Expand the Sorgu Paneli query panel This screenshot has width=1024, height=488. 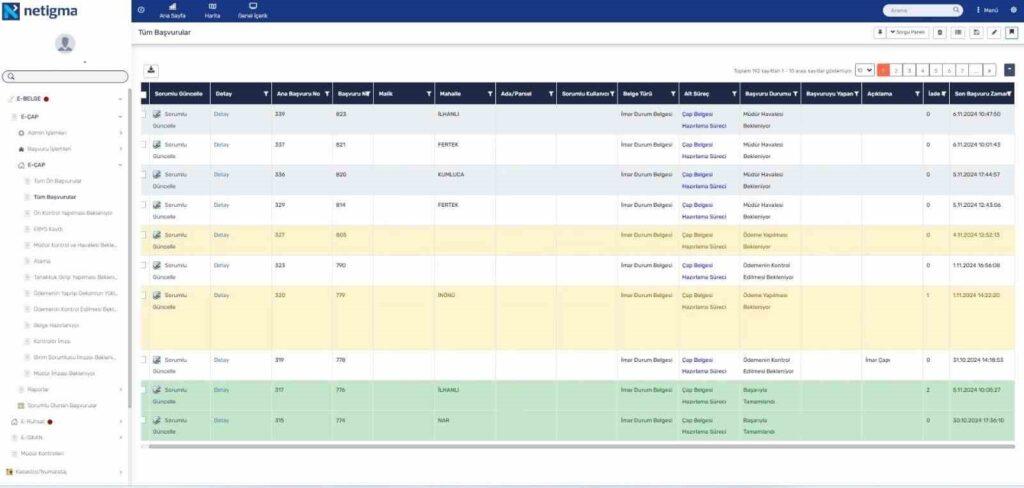point(907,33)
